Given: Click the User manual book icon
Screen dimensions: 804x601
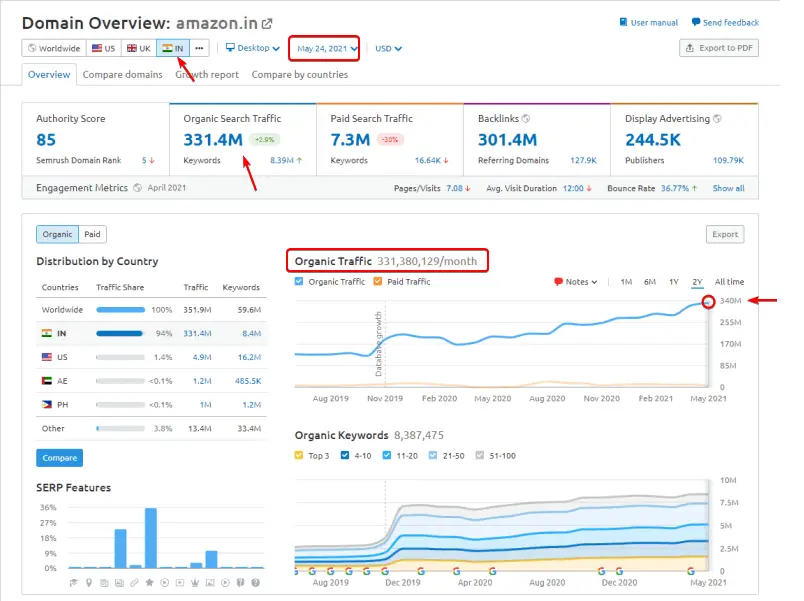Looking at the screenshot, I should click(624, 23).
